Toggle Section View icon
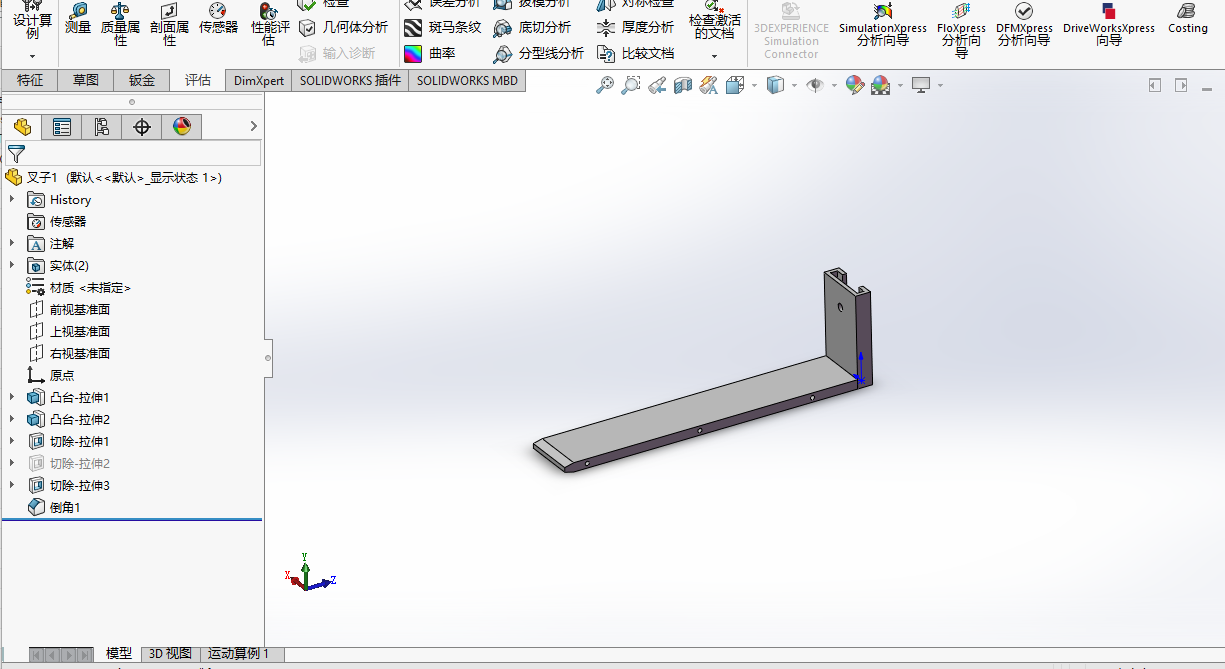 [683, 86]
